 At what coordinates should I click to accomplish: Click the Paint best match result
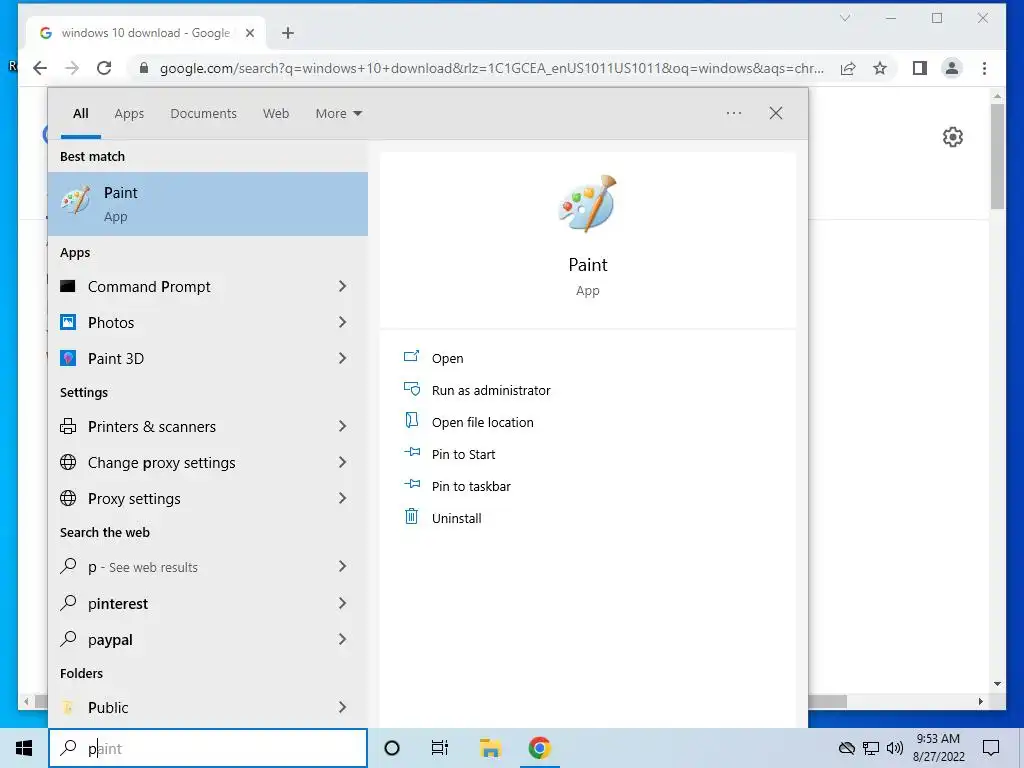(208, 204)
